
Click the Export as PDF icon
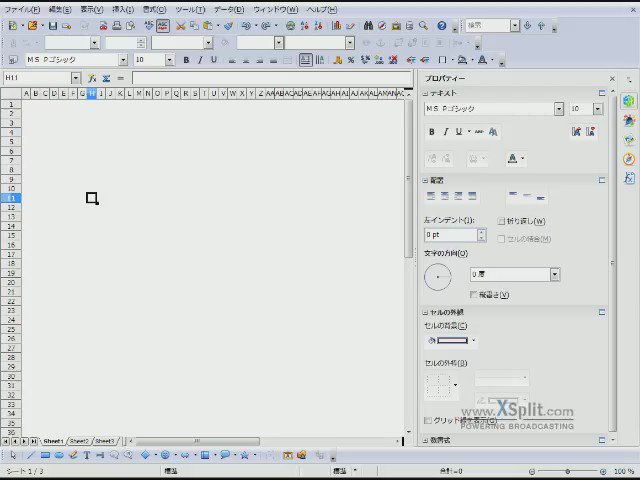103,26
